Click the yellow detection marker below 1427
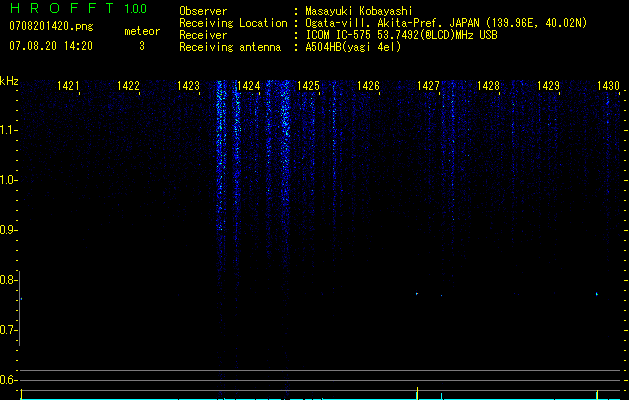The width and height of the screenshot is (629, 400). (418, 393)
